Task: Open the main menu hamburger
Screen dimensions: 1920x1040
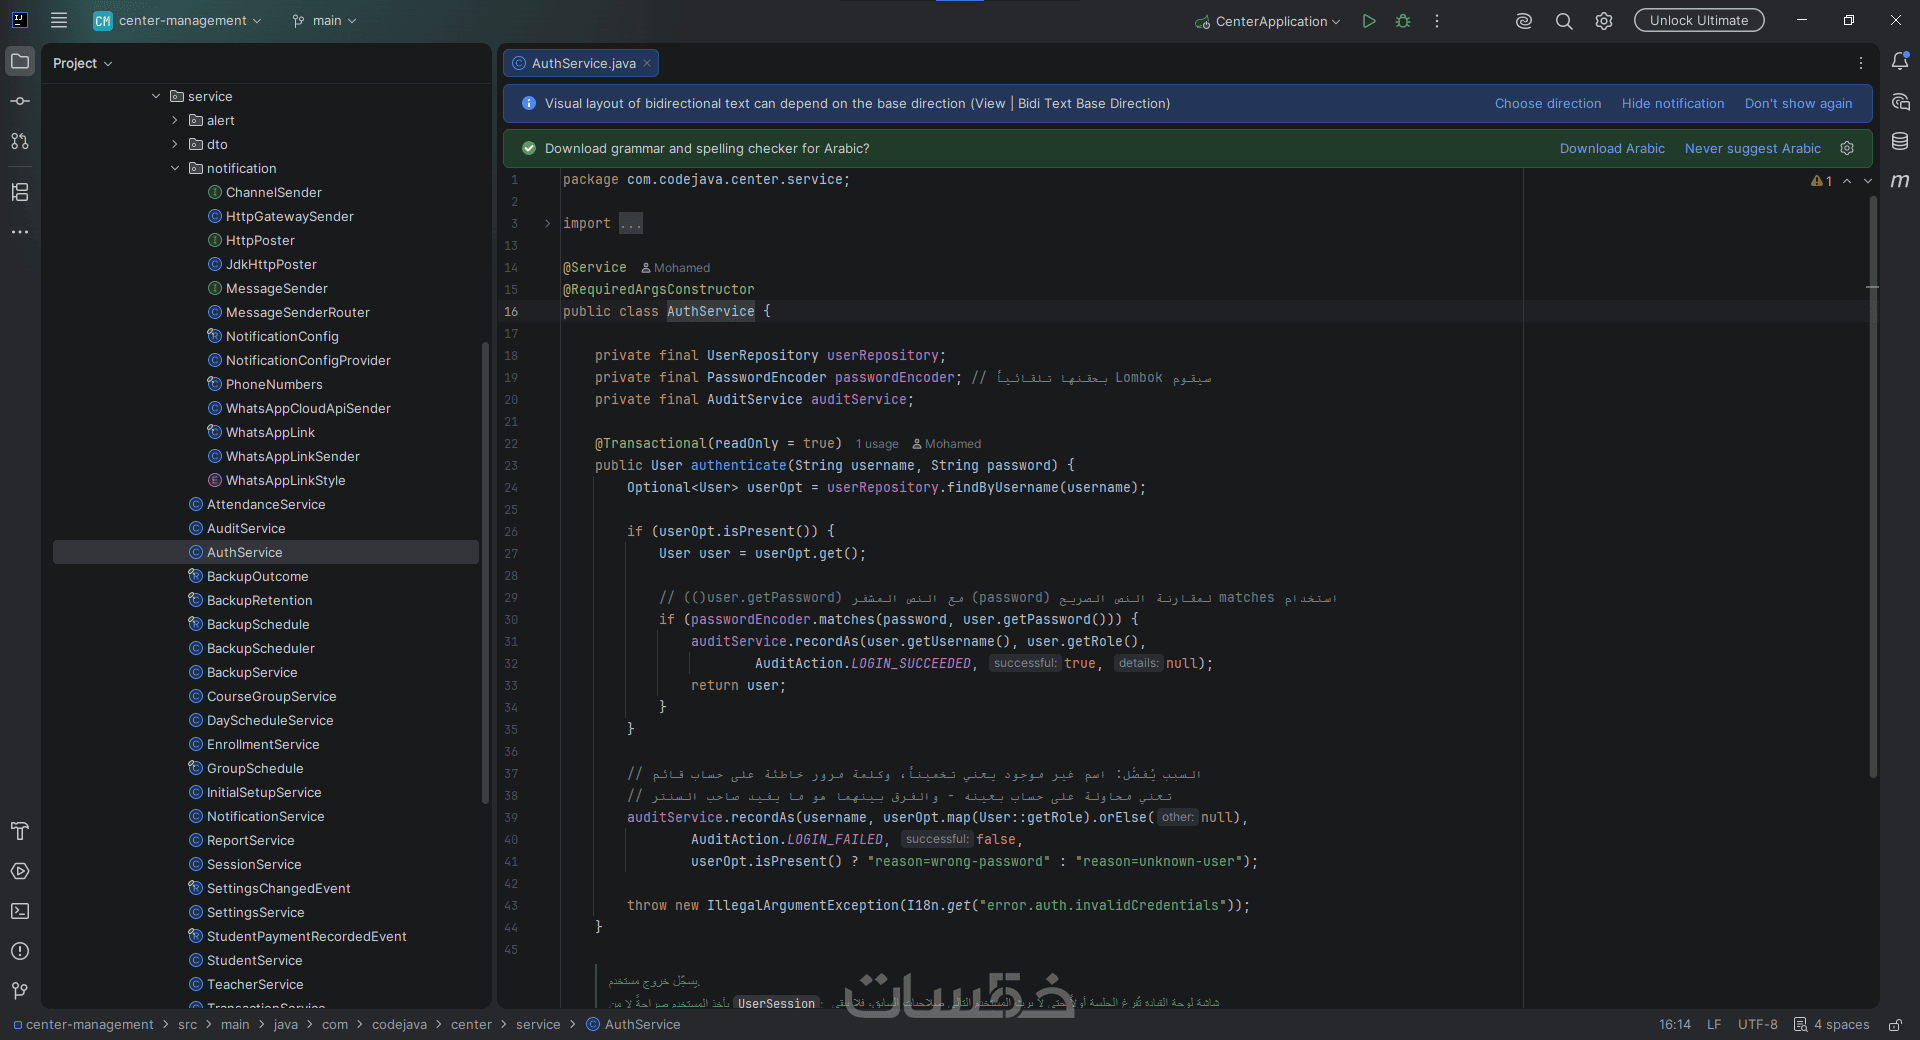Action: click(x=59, y=20)
